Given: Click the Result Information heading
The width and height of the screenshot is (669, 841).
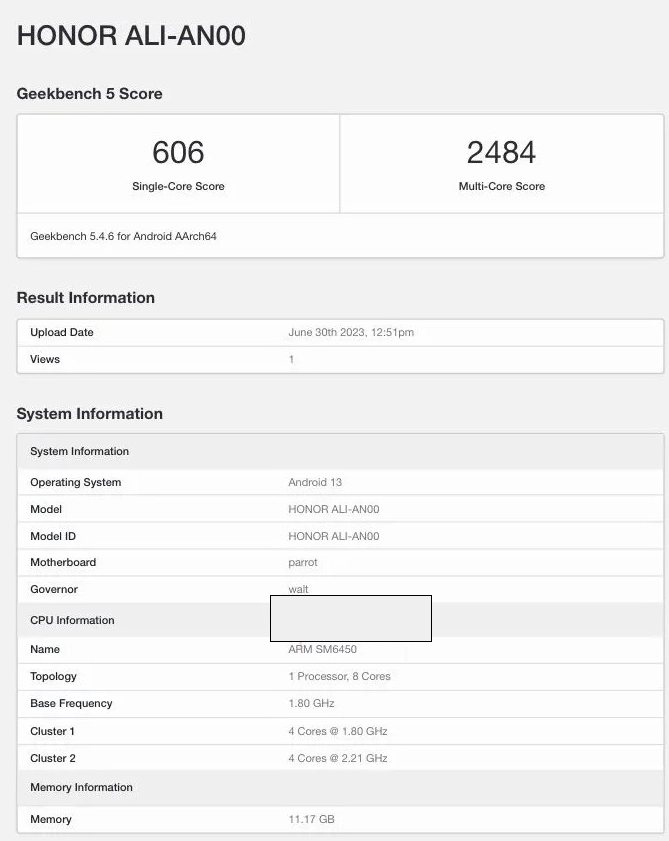Looking at the screenshot, I should (86, 298).
